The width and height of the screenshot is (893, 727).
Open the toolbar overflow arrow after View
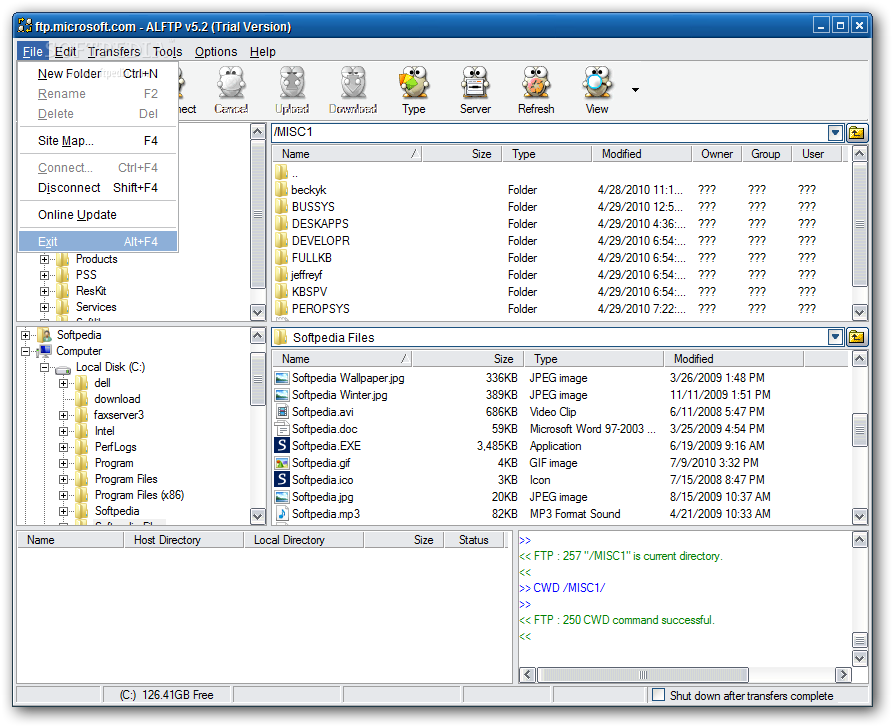(635, 89)
